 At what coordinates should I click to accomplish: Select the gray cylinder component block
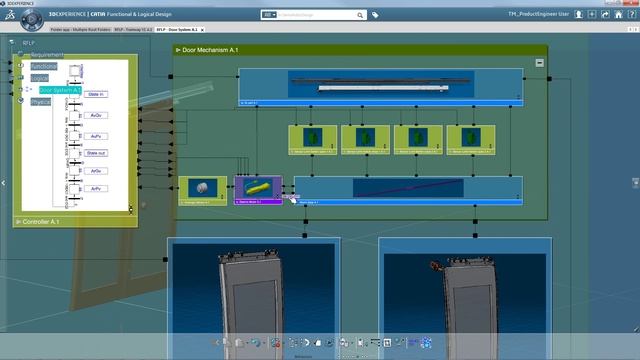point(202,191)
